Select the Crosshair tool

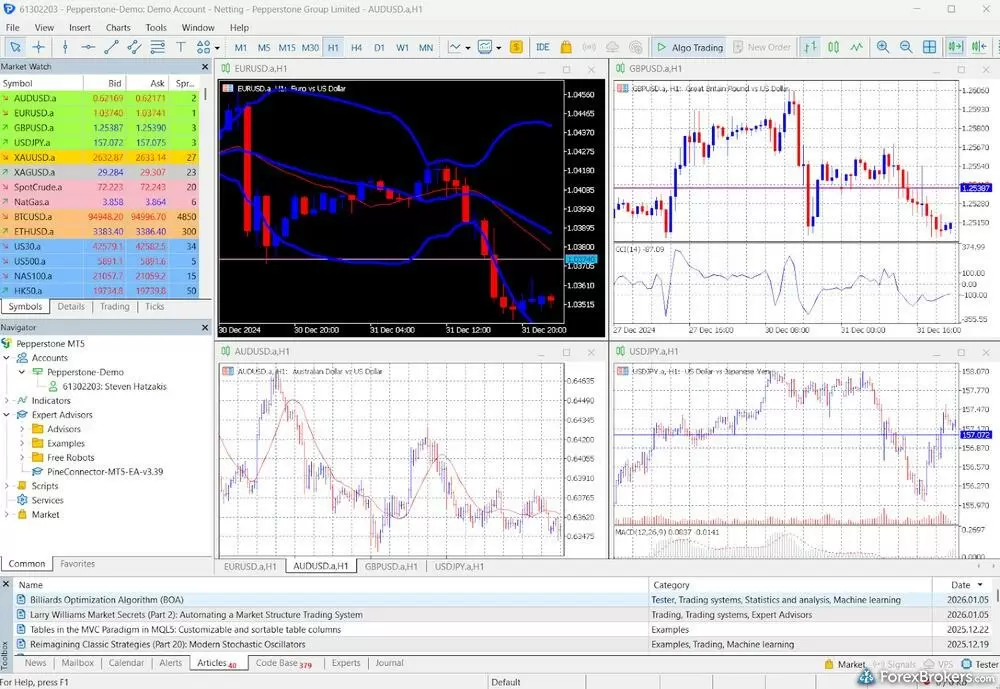pos(38,46)
